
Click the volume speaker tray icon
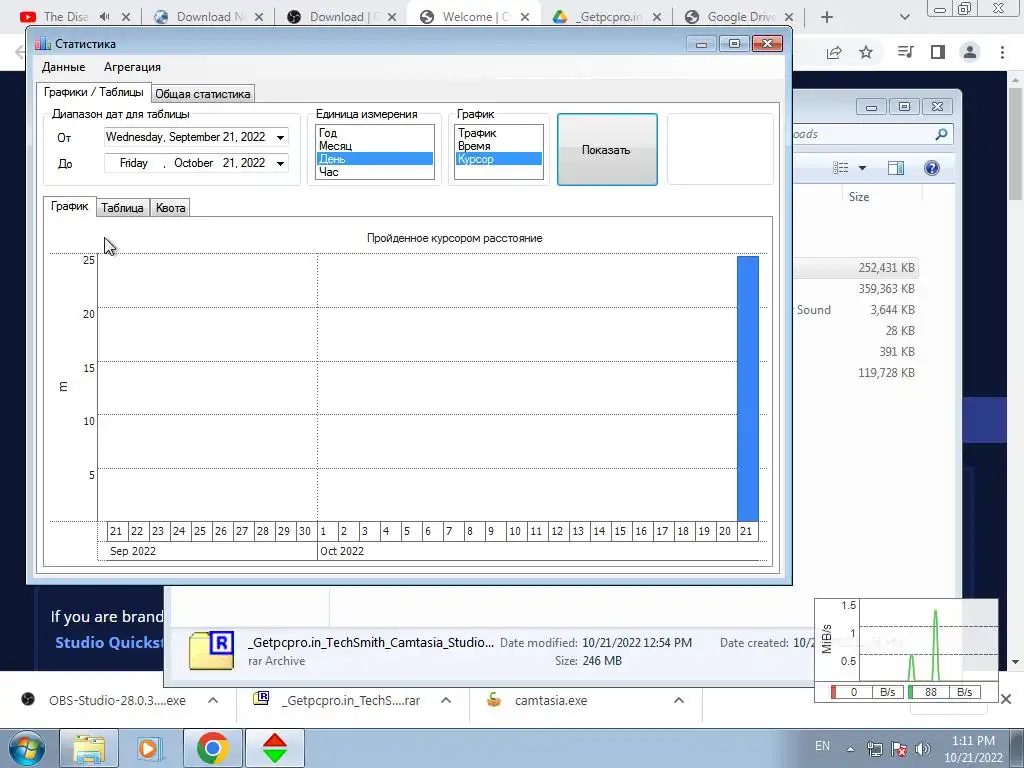coord(923,749)
